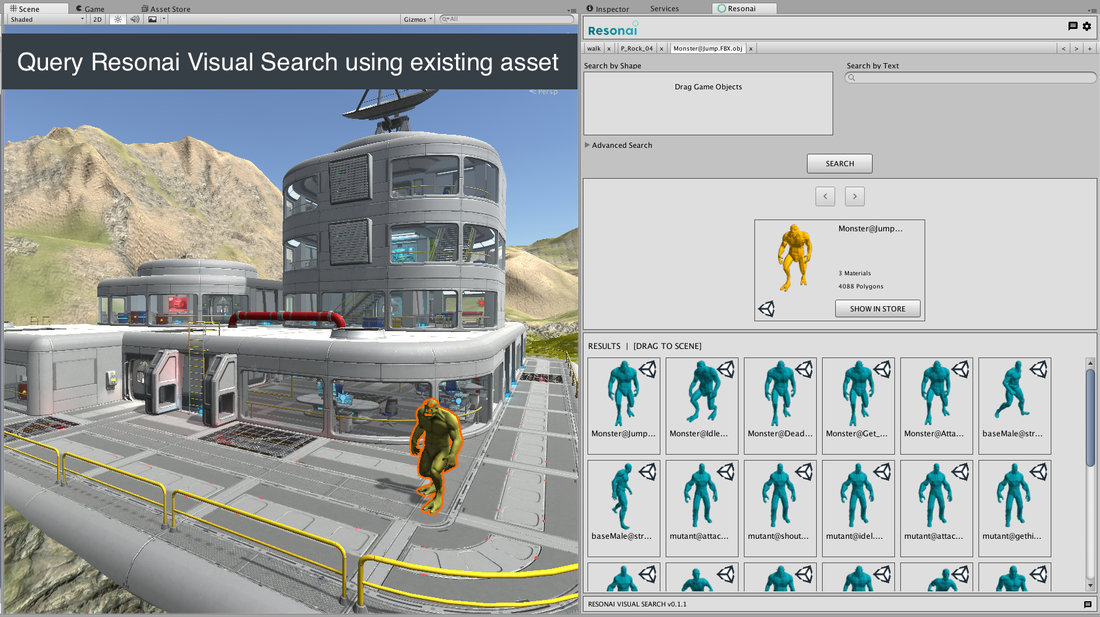Screen dimensions: 1100x617
Task: Click Unity icon on mutant@idel result
Action: (883, 472)
